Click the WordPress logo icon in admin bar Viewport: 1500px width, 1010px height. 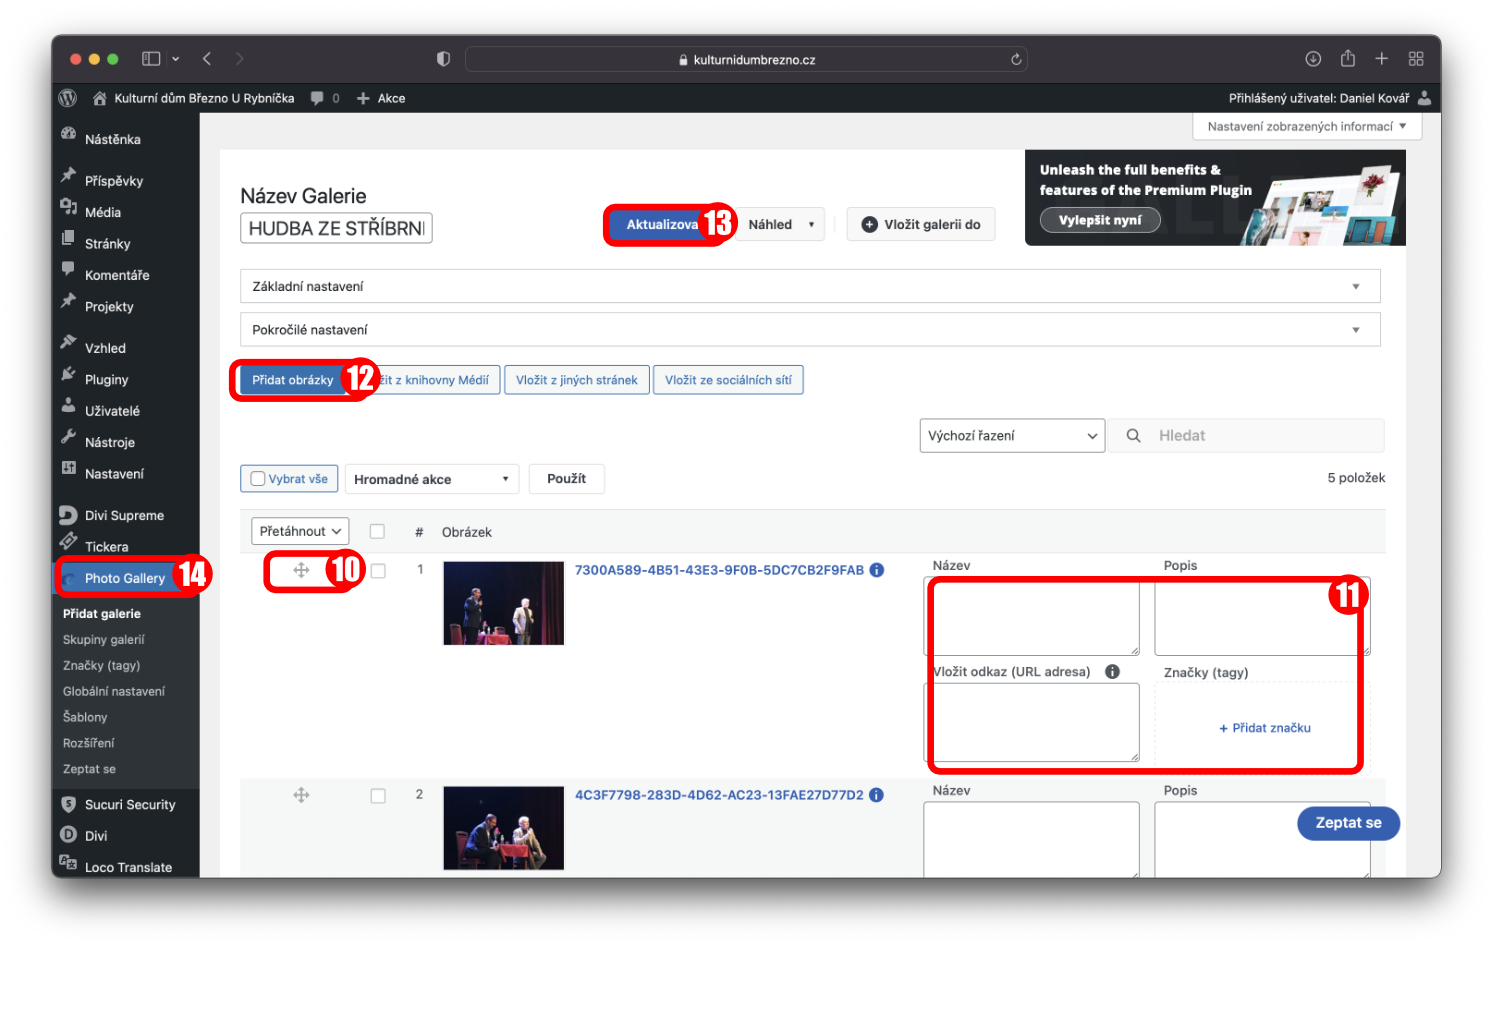(x=68, y=98)
